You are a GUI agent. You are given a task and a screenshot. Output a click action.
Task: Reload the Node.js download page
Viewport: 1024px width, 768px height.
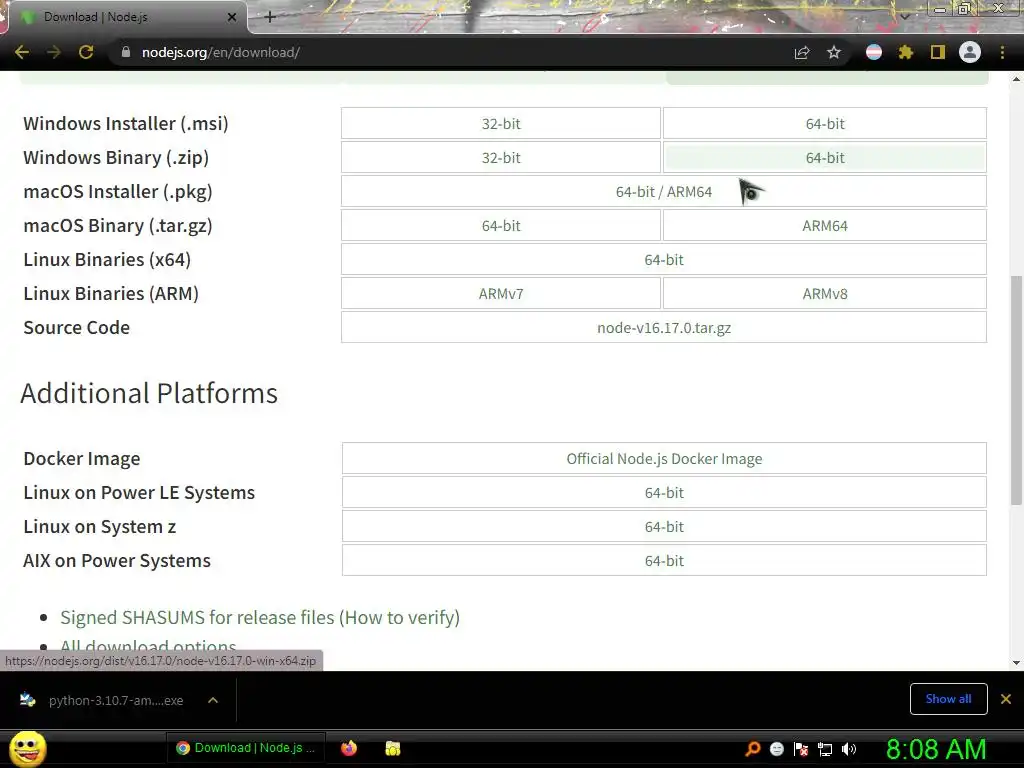click(x=86, y=52)
